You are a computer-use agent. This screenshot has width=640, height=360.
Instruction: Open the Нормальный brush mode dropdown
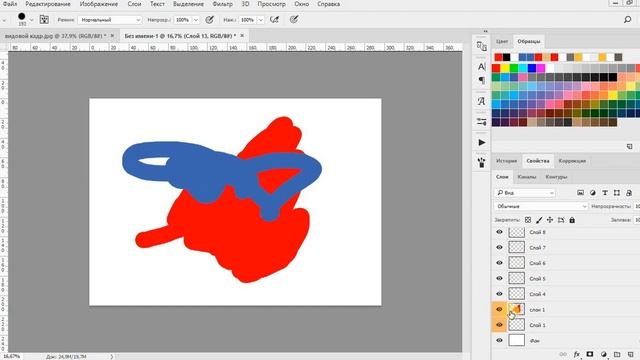(x=110, y=20)
